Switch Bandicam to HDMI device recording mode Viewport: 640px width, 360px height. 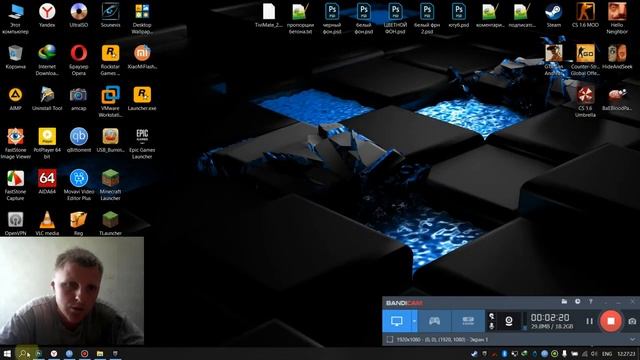click(468, 321)
